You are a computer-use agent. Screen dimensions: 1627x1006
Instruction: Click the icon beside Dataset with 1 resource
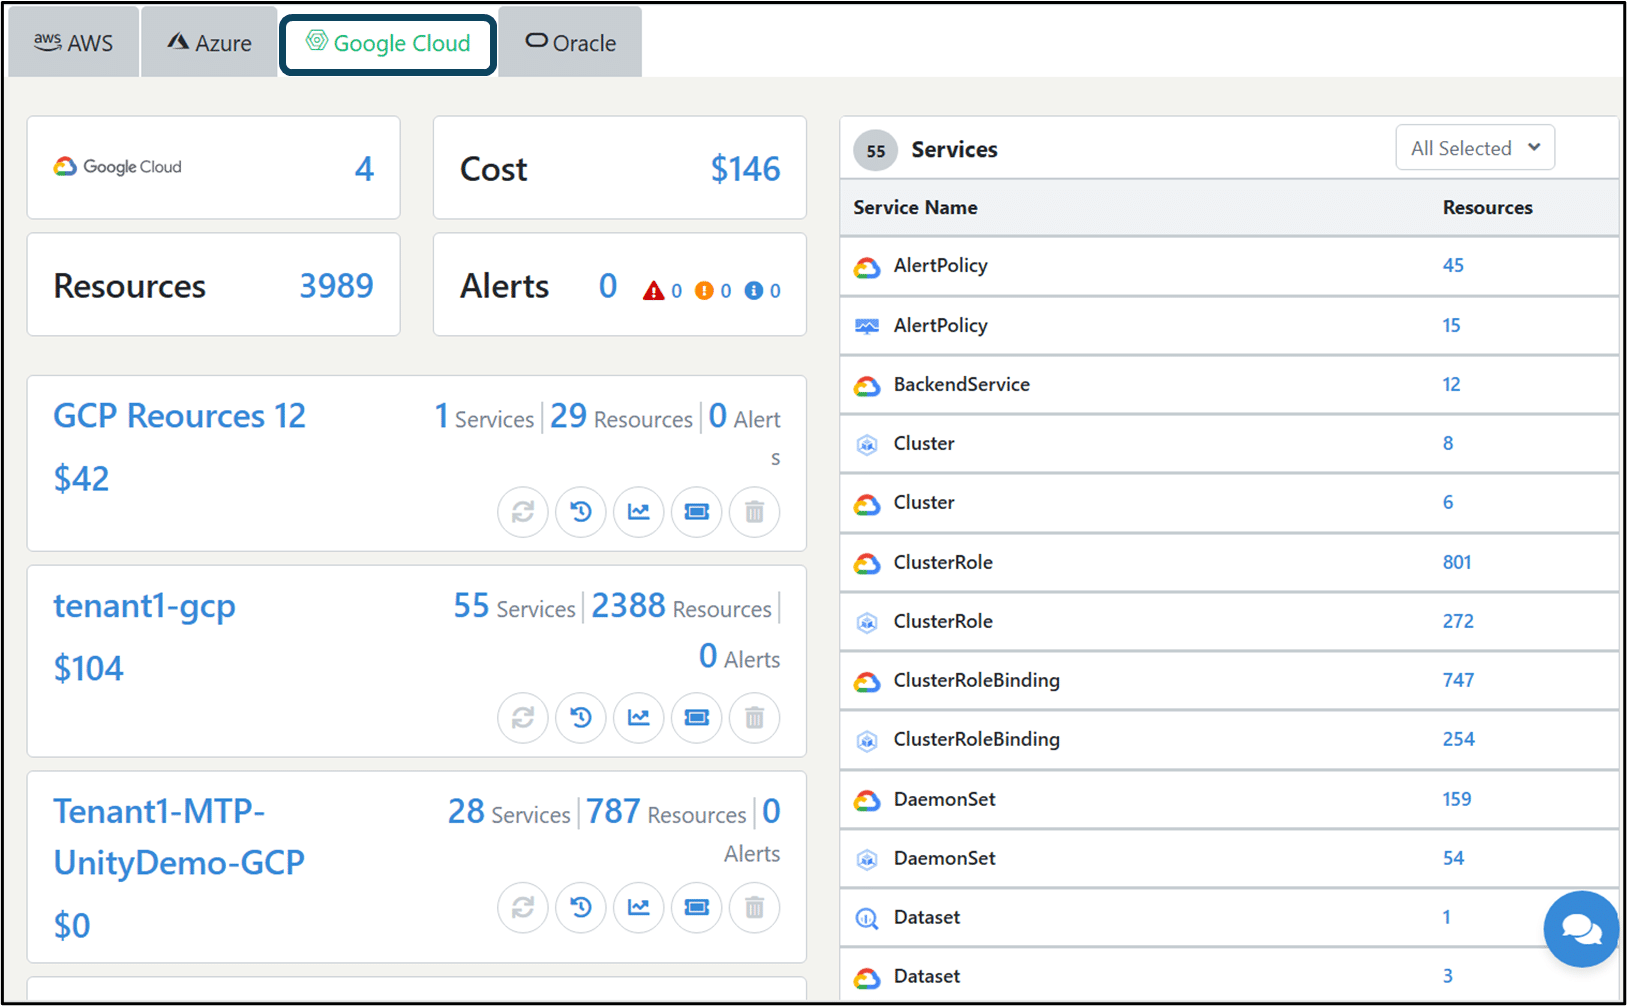pos(867,918)
